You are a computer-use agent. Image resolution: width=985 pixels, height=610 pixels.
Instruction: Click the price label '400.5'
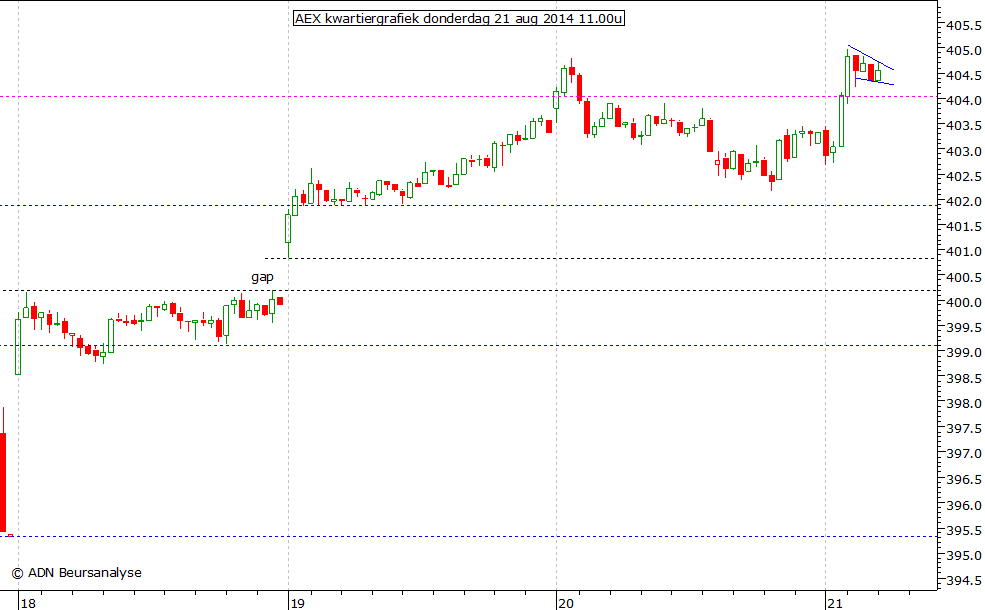click(x=964, y=277)
